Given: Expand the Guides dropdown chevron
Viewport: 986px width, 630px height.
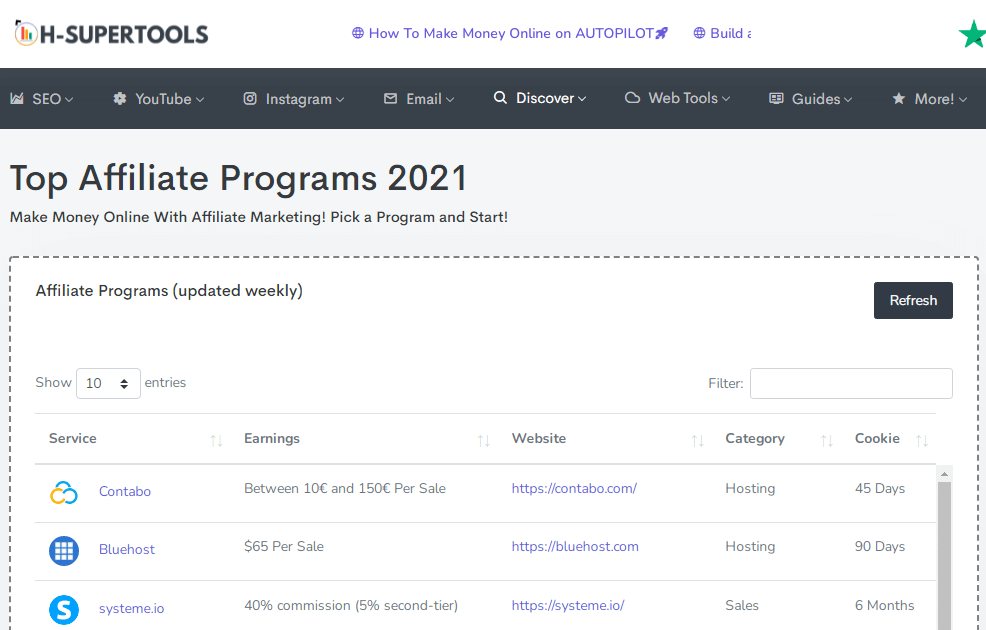Looking at the screenshot, I should pos(848,99).
